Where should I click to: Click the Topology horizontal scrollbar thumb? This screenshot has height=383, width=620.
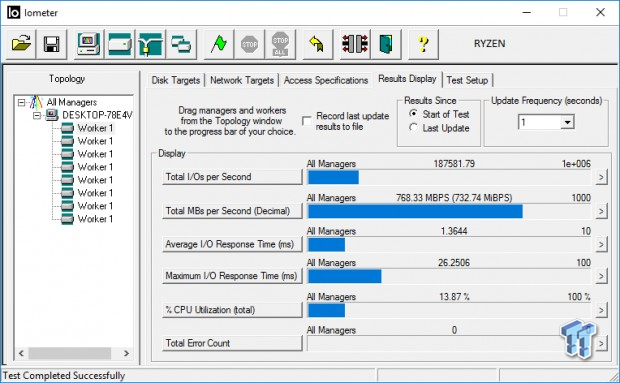click(x=70, y=353)
